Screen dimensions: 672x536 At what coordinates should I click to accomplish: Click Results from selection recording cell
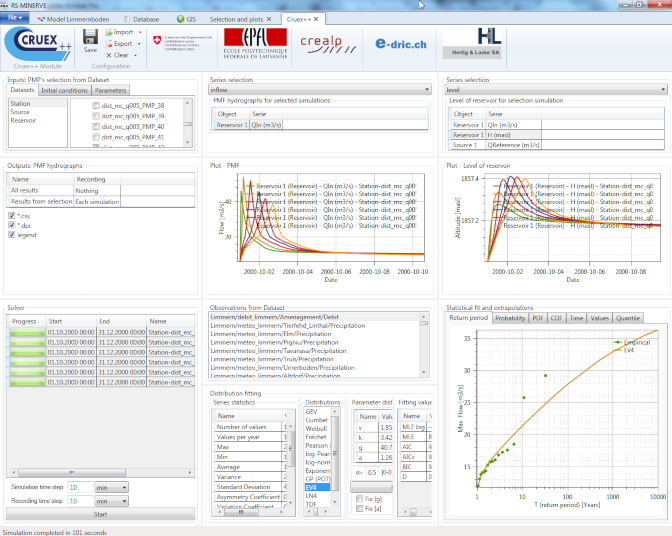click(97, 201)
